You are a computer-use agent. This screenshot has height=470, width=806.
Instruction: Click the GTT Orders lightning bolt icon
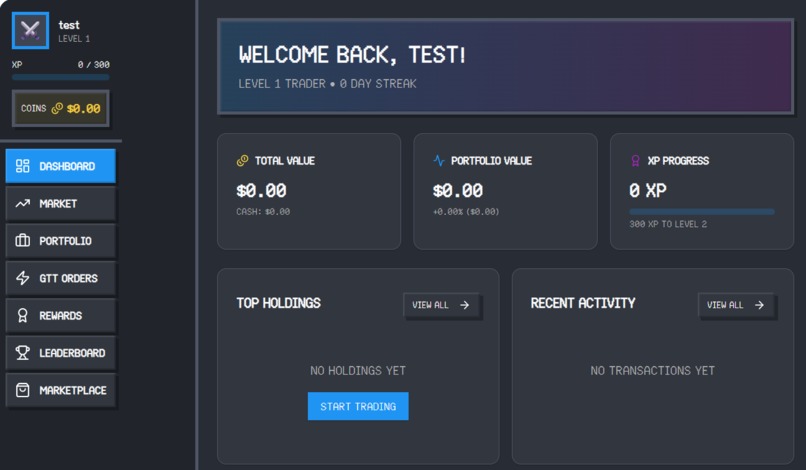[x=23, y=278]
